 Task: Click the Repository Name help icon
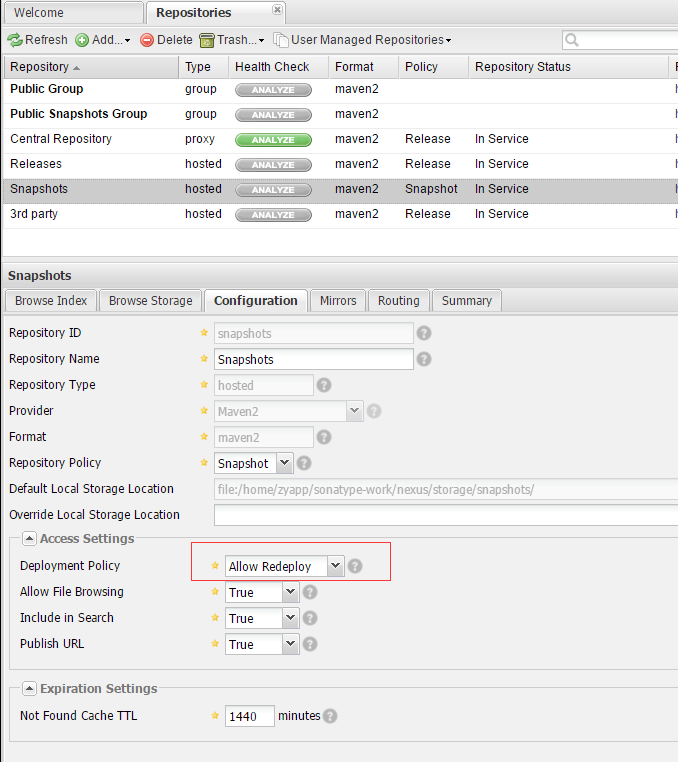[424, 359]
